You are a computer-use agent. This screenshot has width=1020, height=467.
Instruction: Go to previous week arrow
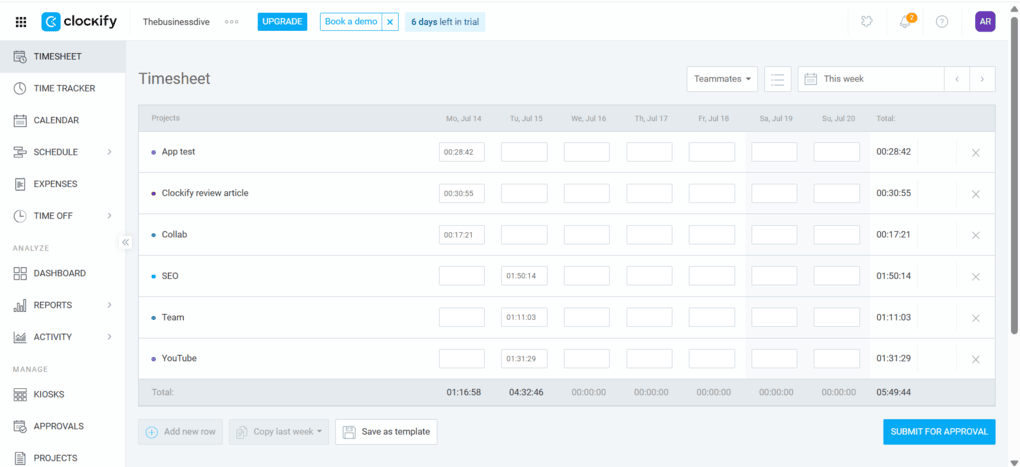click(957, 79)
